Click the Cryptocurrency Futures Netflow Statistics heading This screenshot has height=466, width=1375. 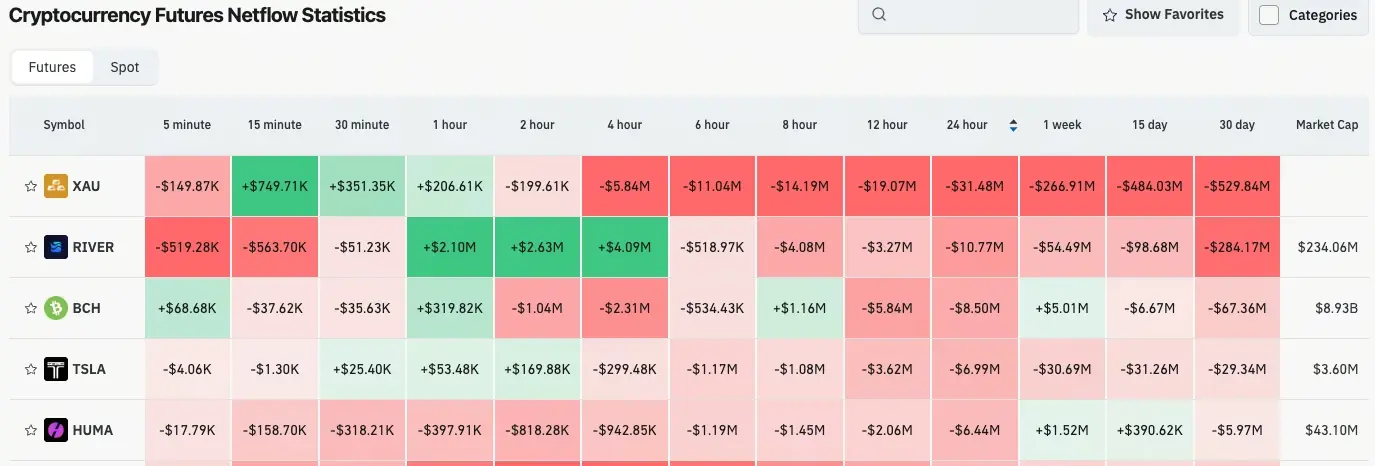coord(197,15)
